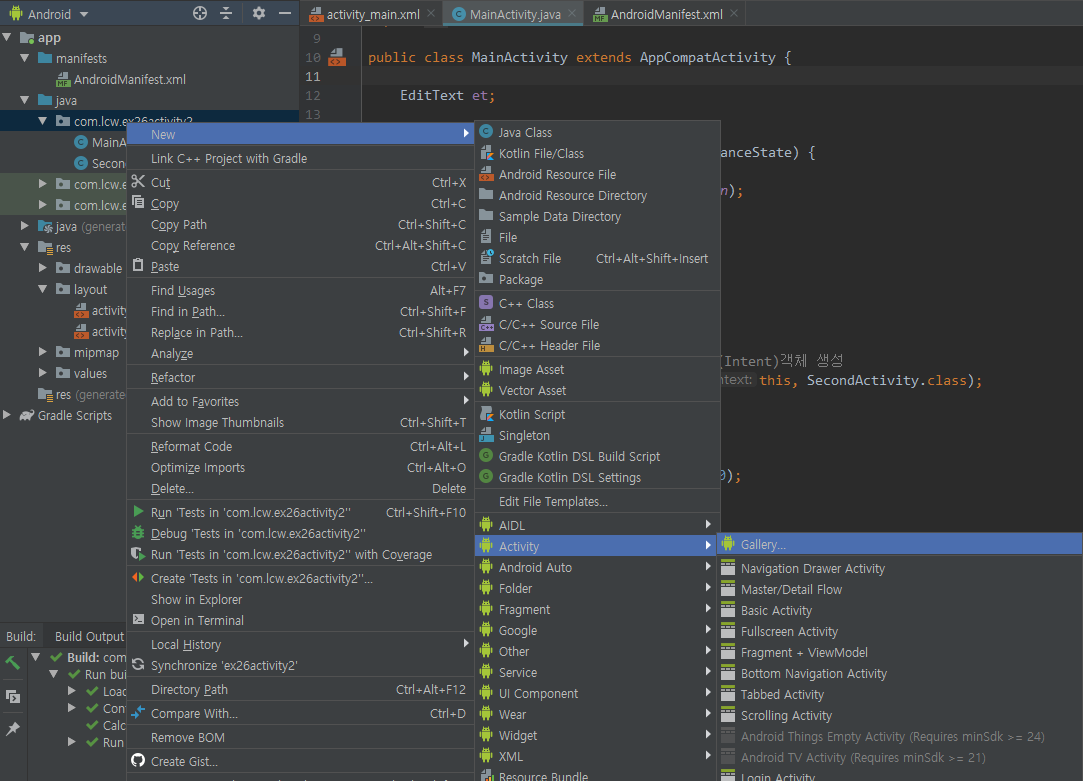Open Local History submenu
Viewport: 1083px width, 781px height.
[300, 644]
